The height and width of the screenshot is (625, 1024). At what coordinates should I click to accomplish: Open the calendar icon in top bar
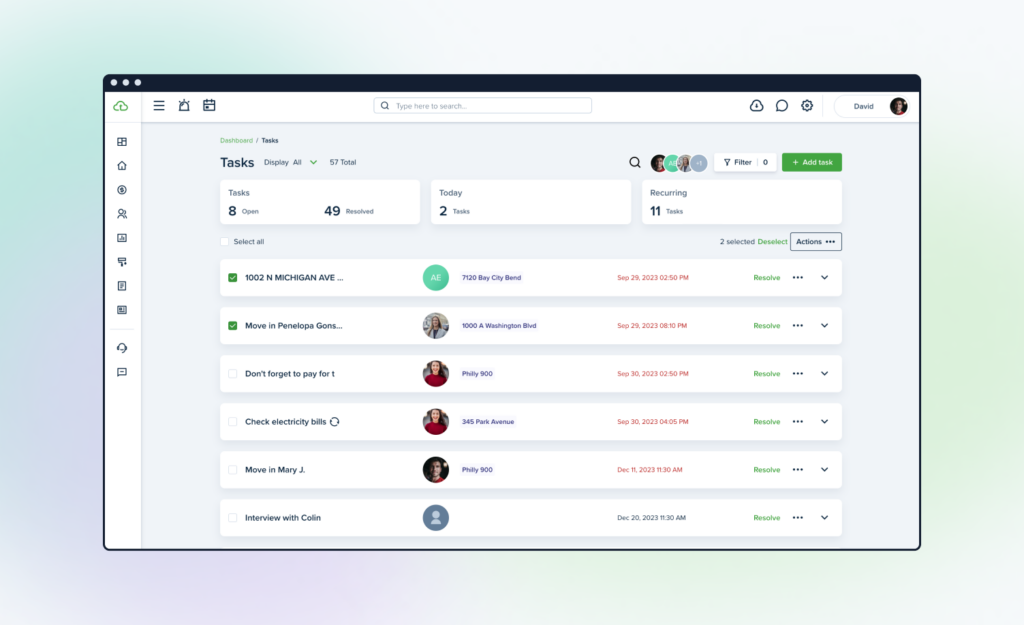pos(209,105)
